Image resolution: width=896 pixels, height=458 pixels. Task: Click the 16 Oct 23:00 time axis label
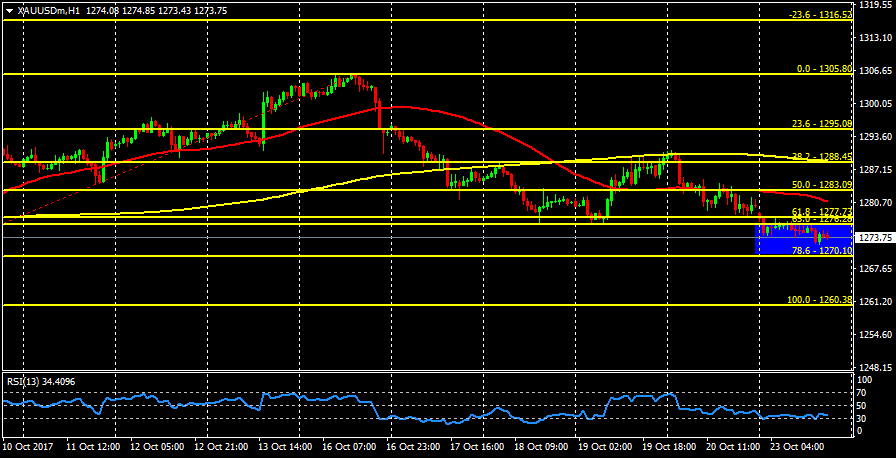point(414,447)
